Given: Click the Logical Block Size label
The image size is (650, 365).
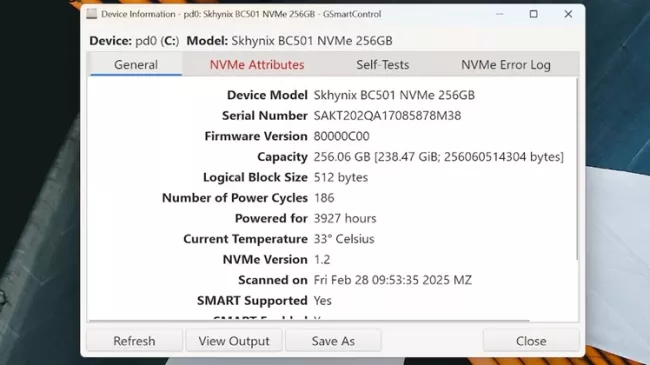Looking at the screenshot, I should [x=255, y=178].
